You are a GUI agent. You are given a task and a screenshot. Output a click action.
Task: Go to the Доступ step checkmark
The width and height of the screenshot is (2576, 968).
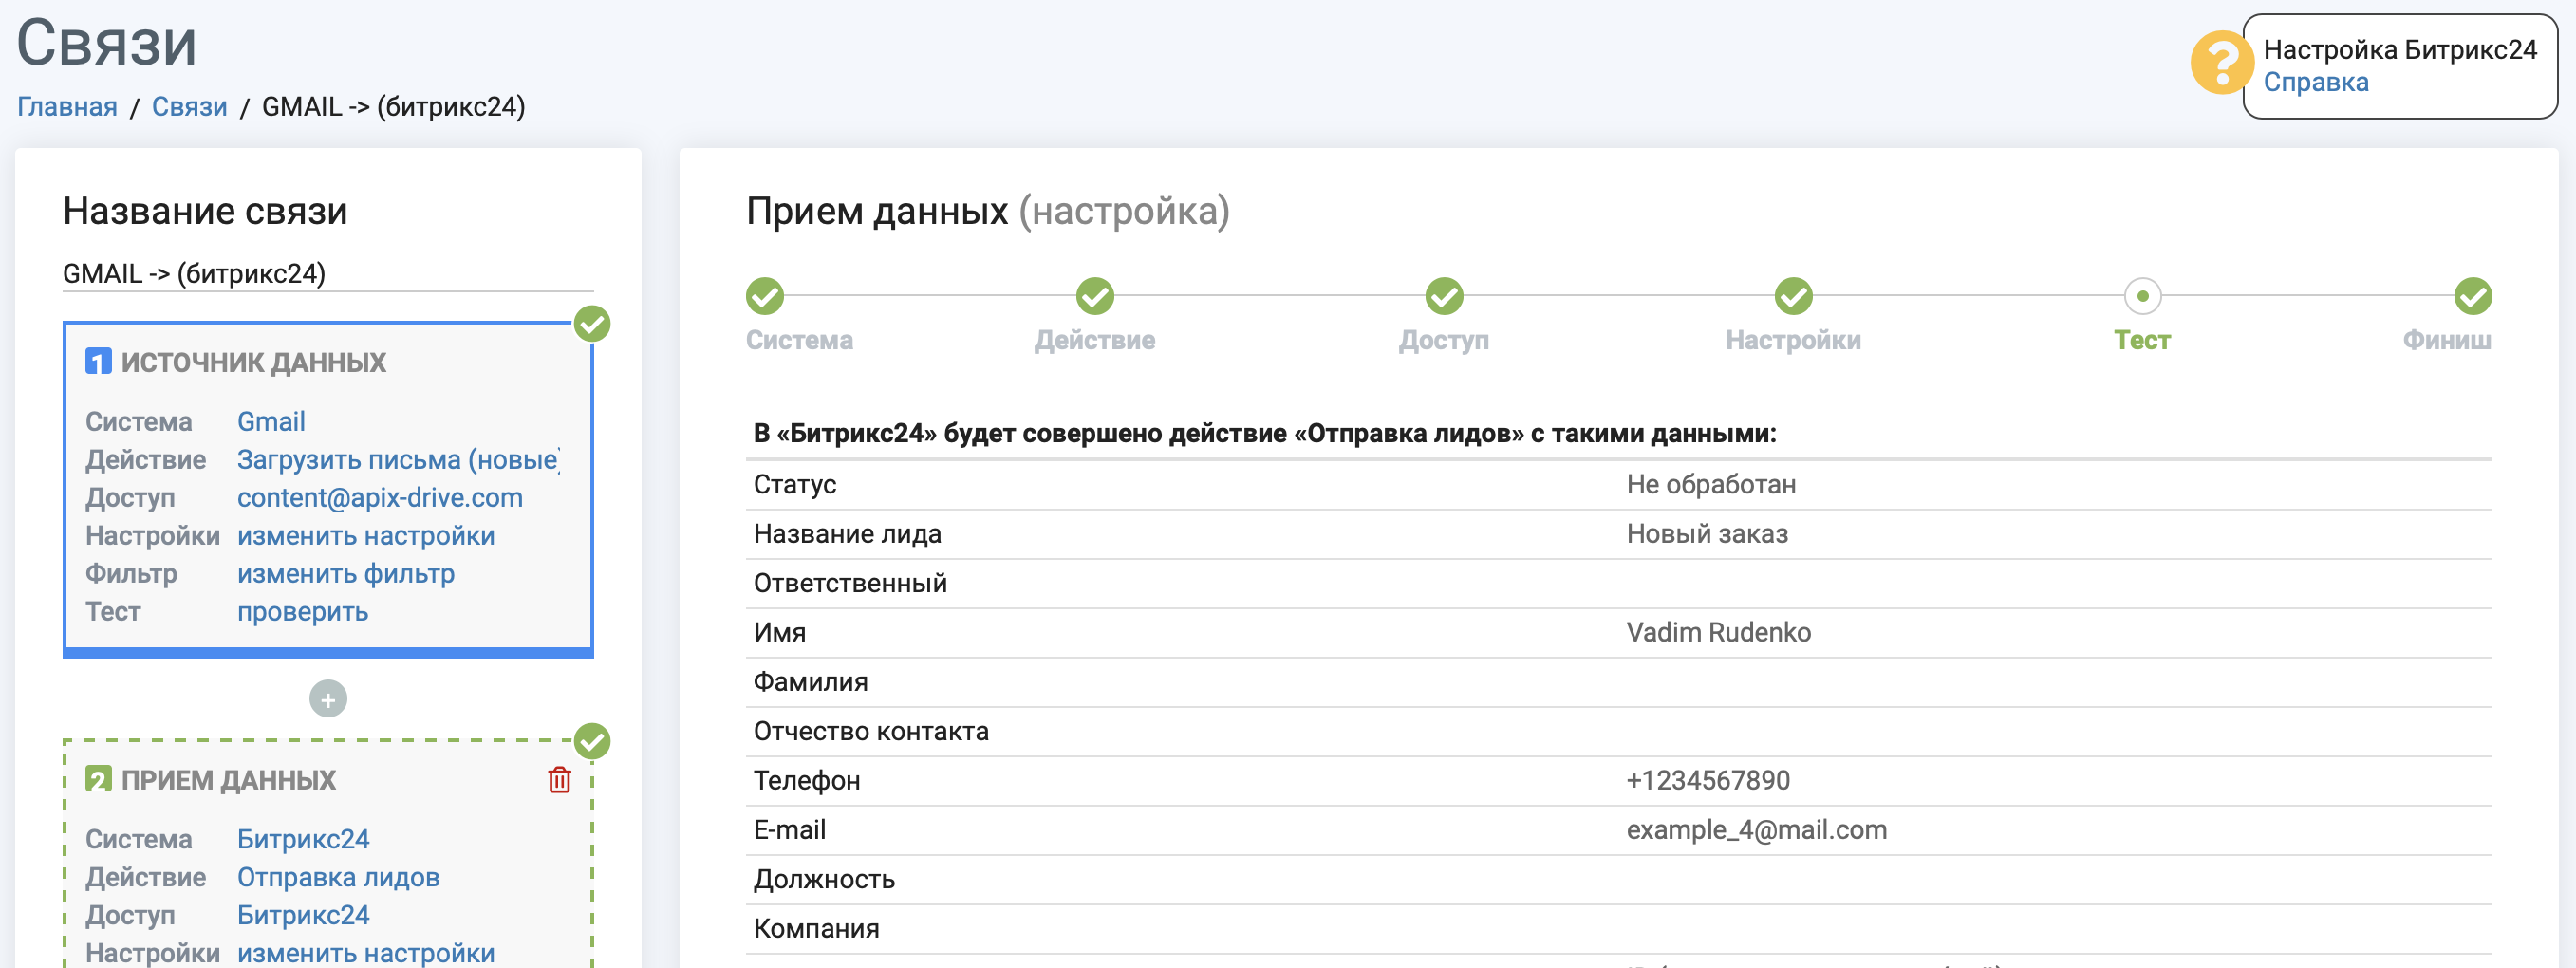point(1444,296)
